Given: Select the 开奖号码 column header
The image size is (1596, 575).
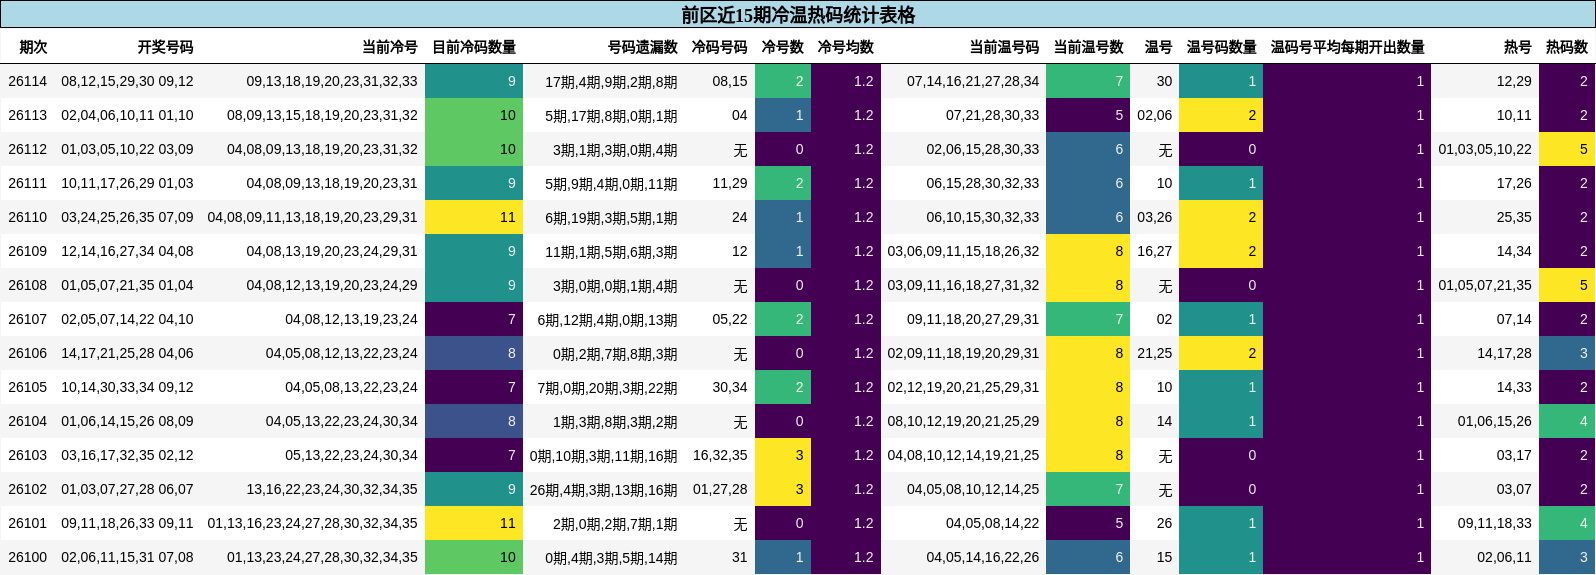Looking at the screenshot, I should 165,47.
